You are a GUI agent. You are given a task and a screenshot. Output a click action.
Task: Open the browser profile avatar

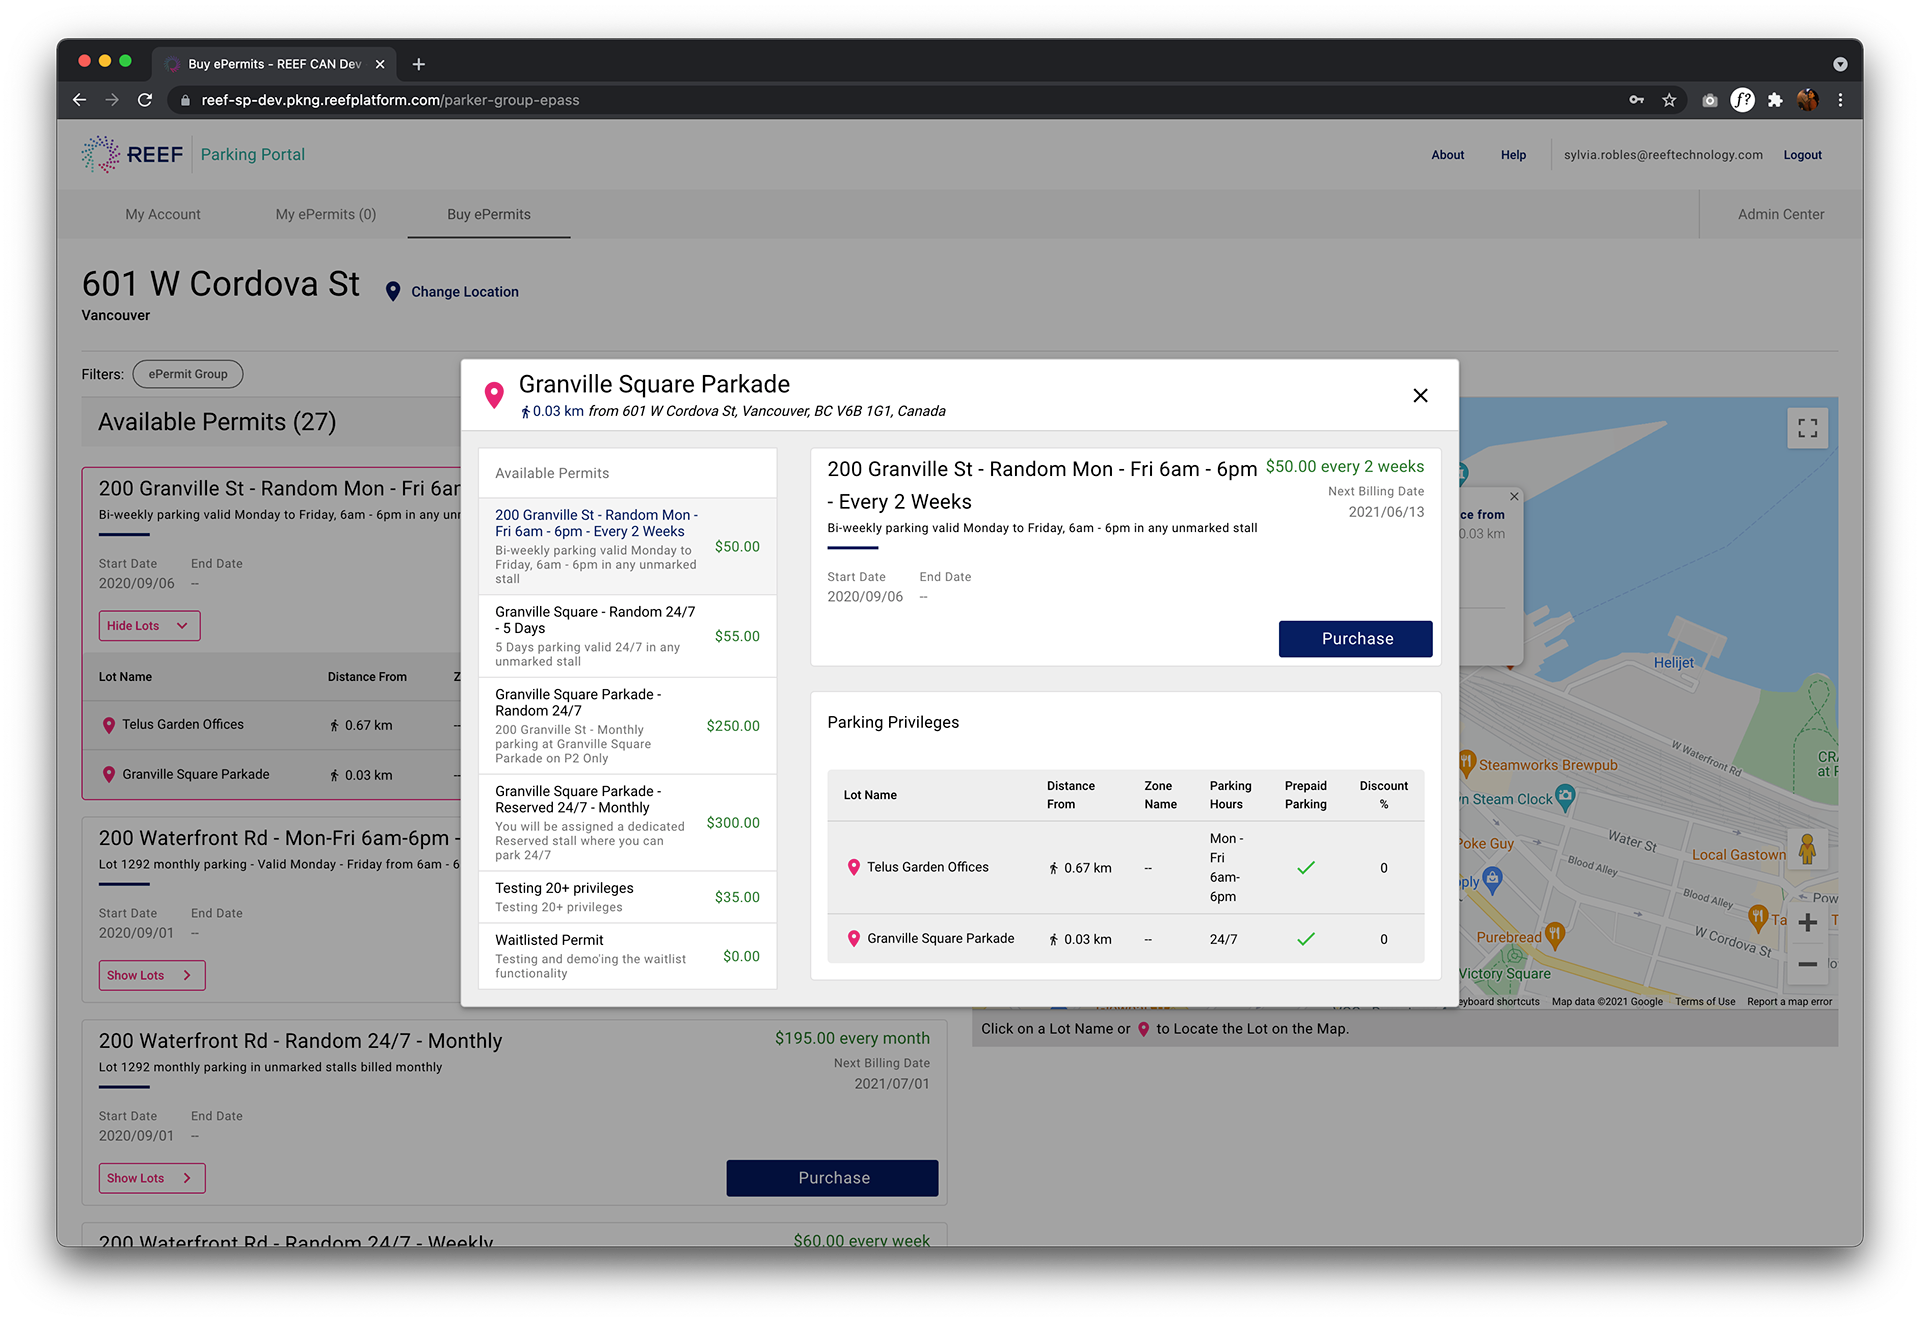click(1807, 100)
